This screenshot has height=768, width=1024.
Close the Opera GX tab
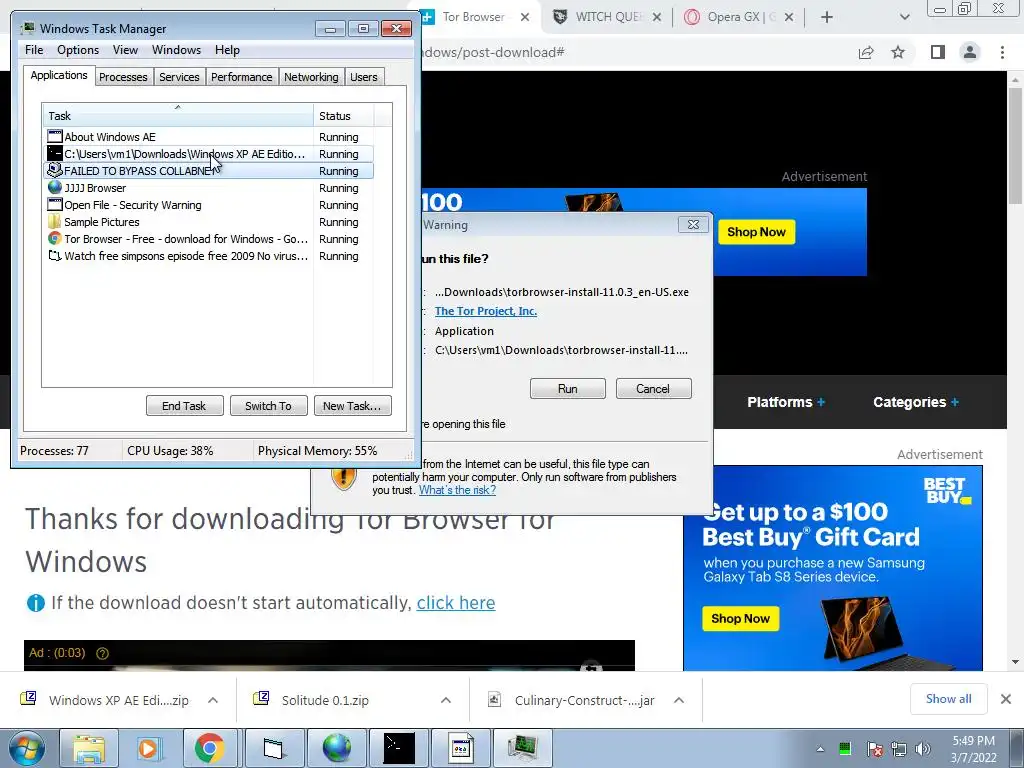coord(789,17)
